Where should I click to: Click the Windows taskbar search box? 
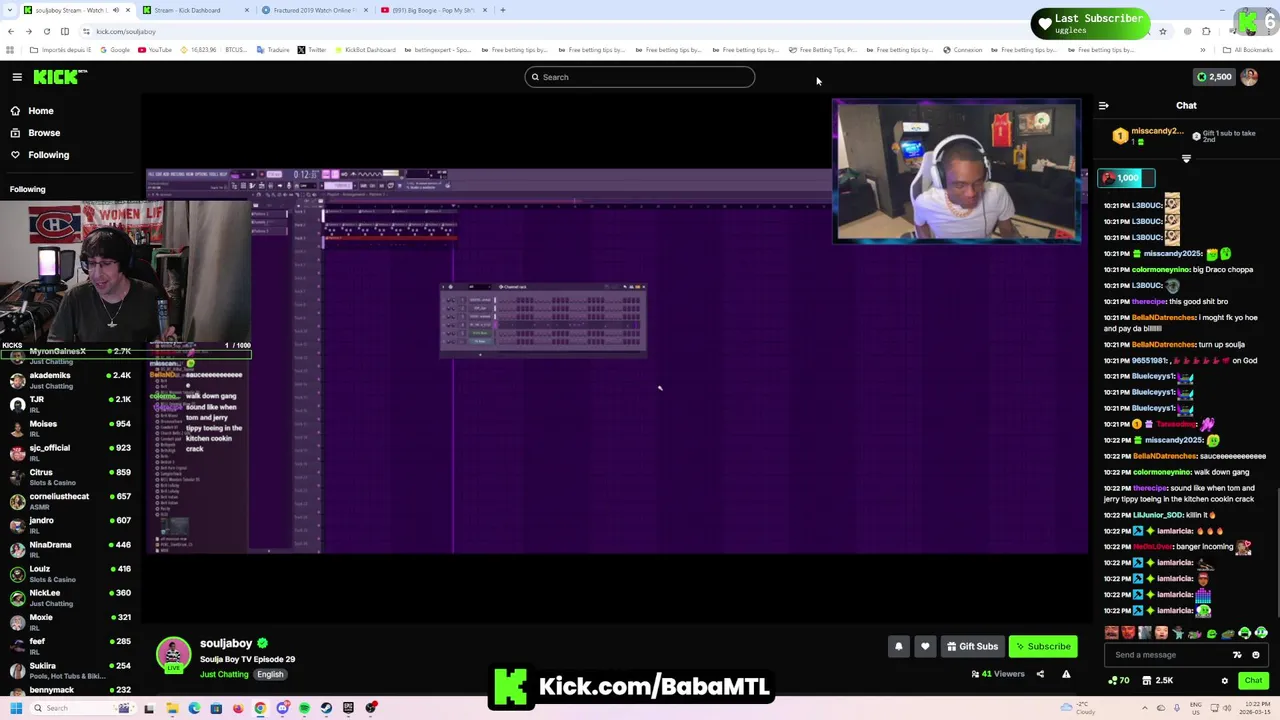click(84, 708)
